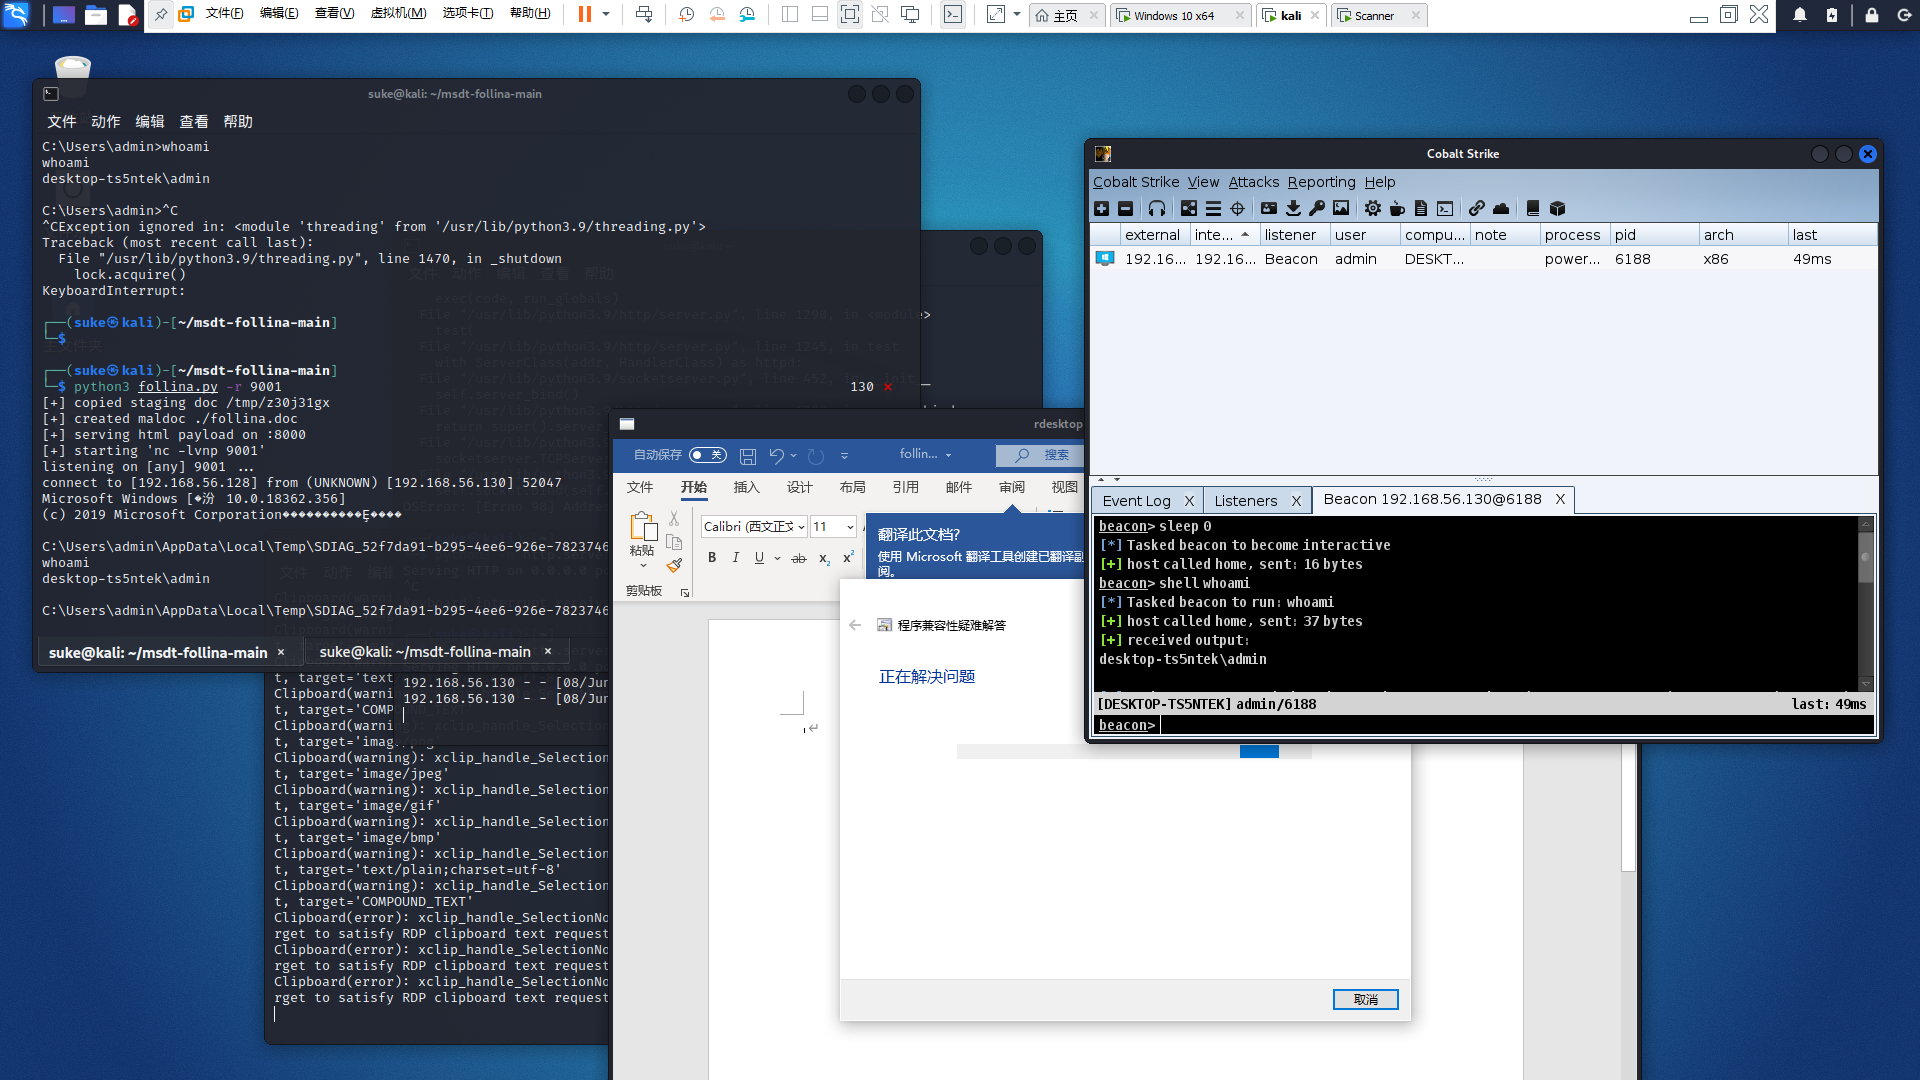This screenshot has height=1080, width=1920.
Task: Sort sessions by pid column header
Action: coord(1654,235)
